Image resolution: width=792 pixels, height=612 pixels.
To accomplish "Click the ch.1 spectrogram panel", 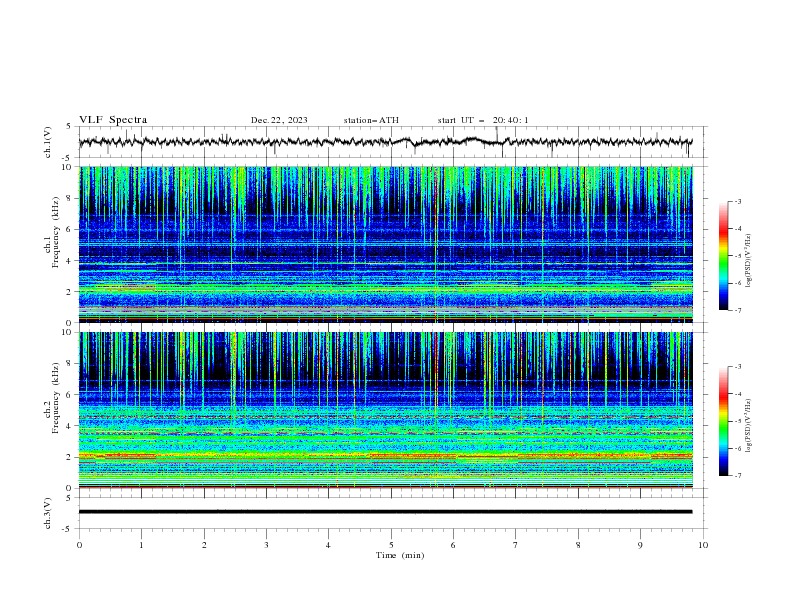I will click(385, 244).
